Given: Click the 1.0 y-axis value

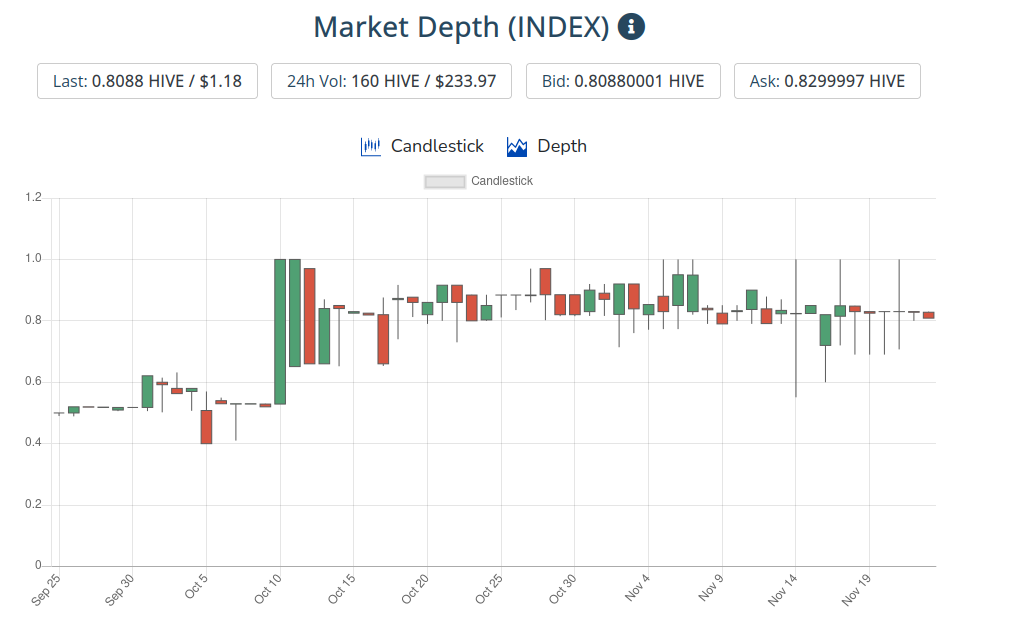Looking at the screenshot, I should pyautogui.click(x=33, y=258).
